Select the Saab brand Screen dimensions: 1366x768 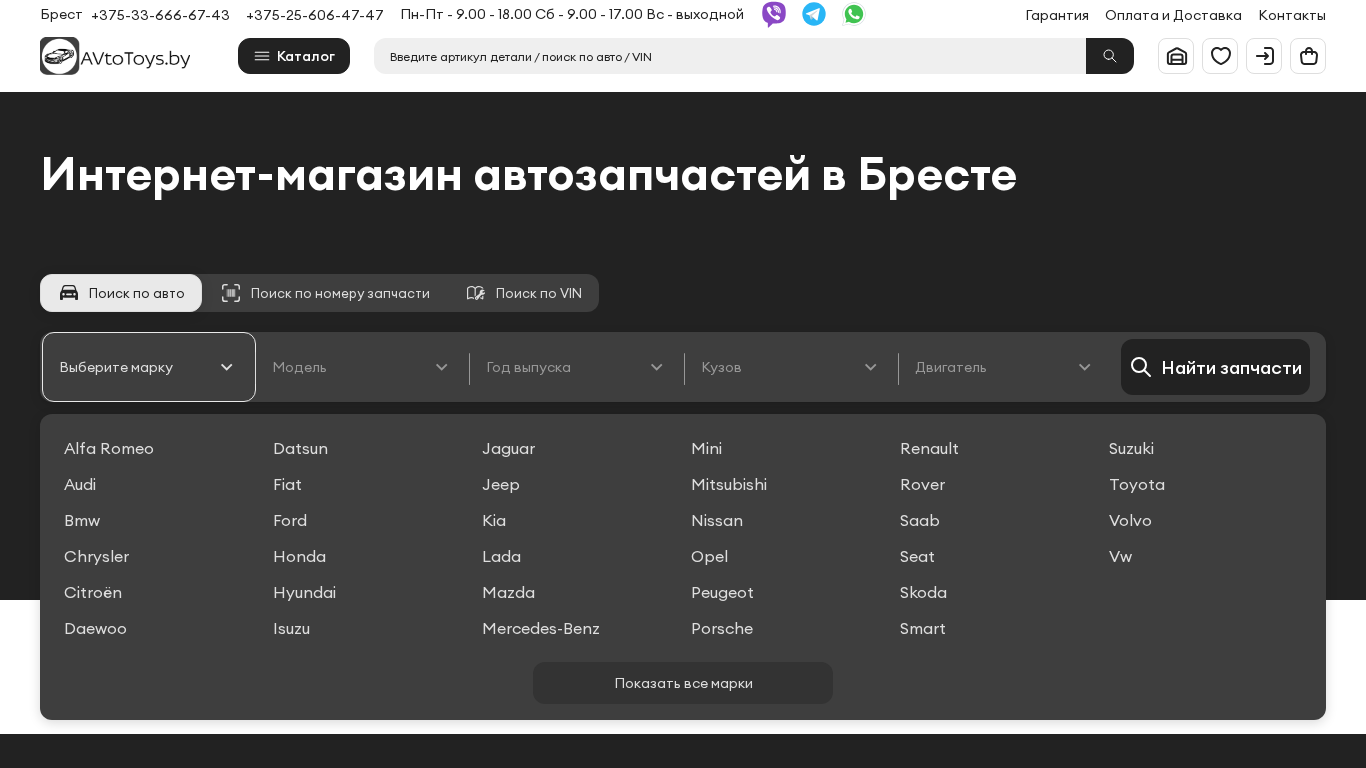coord(920,520)
